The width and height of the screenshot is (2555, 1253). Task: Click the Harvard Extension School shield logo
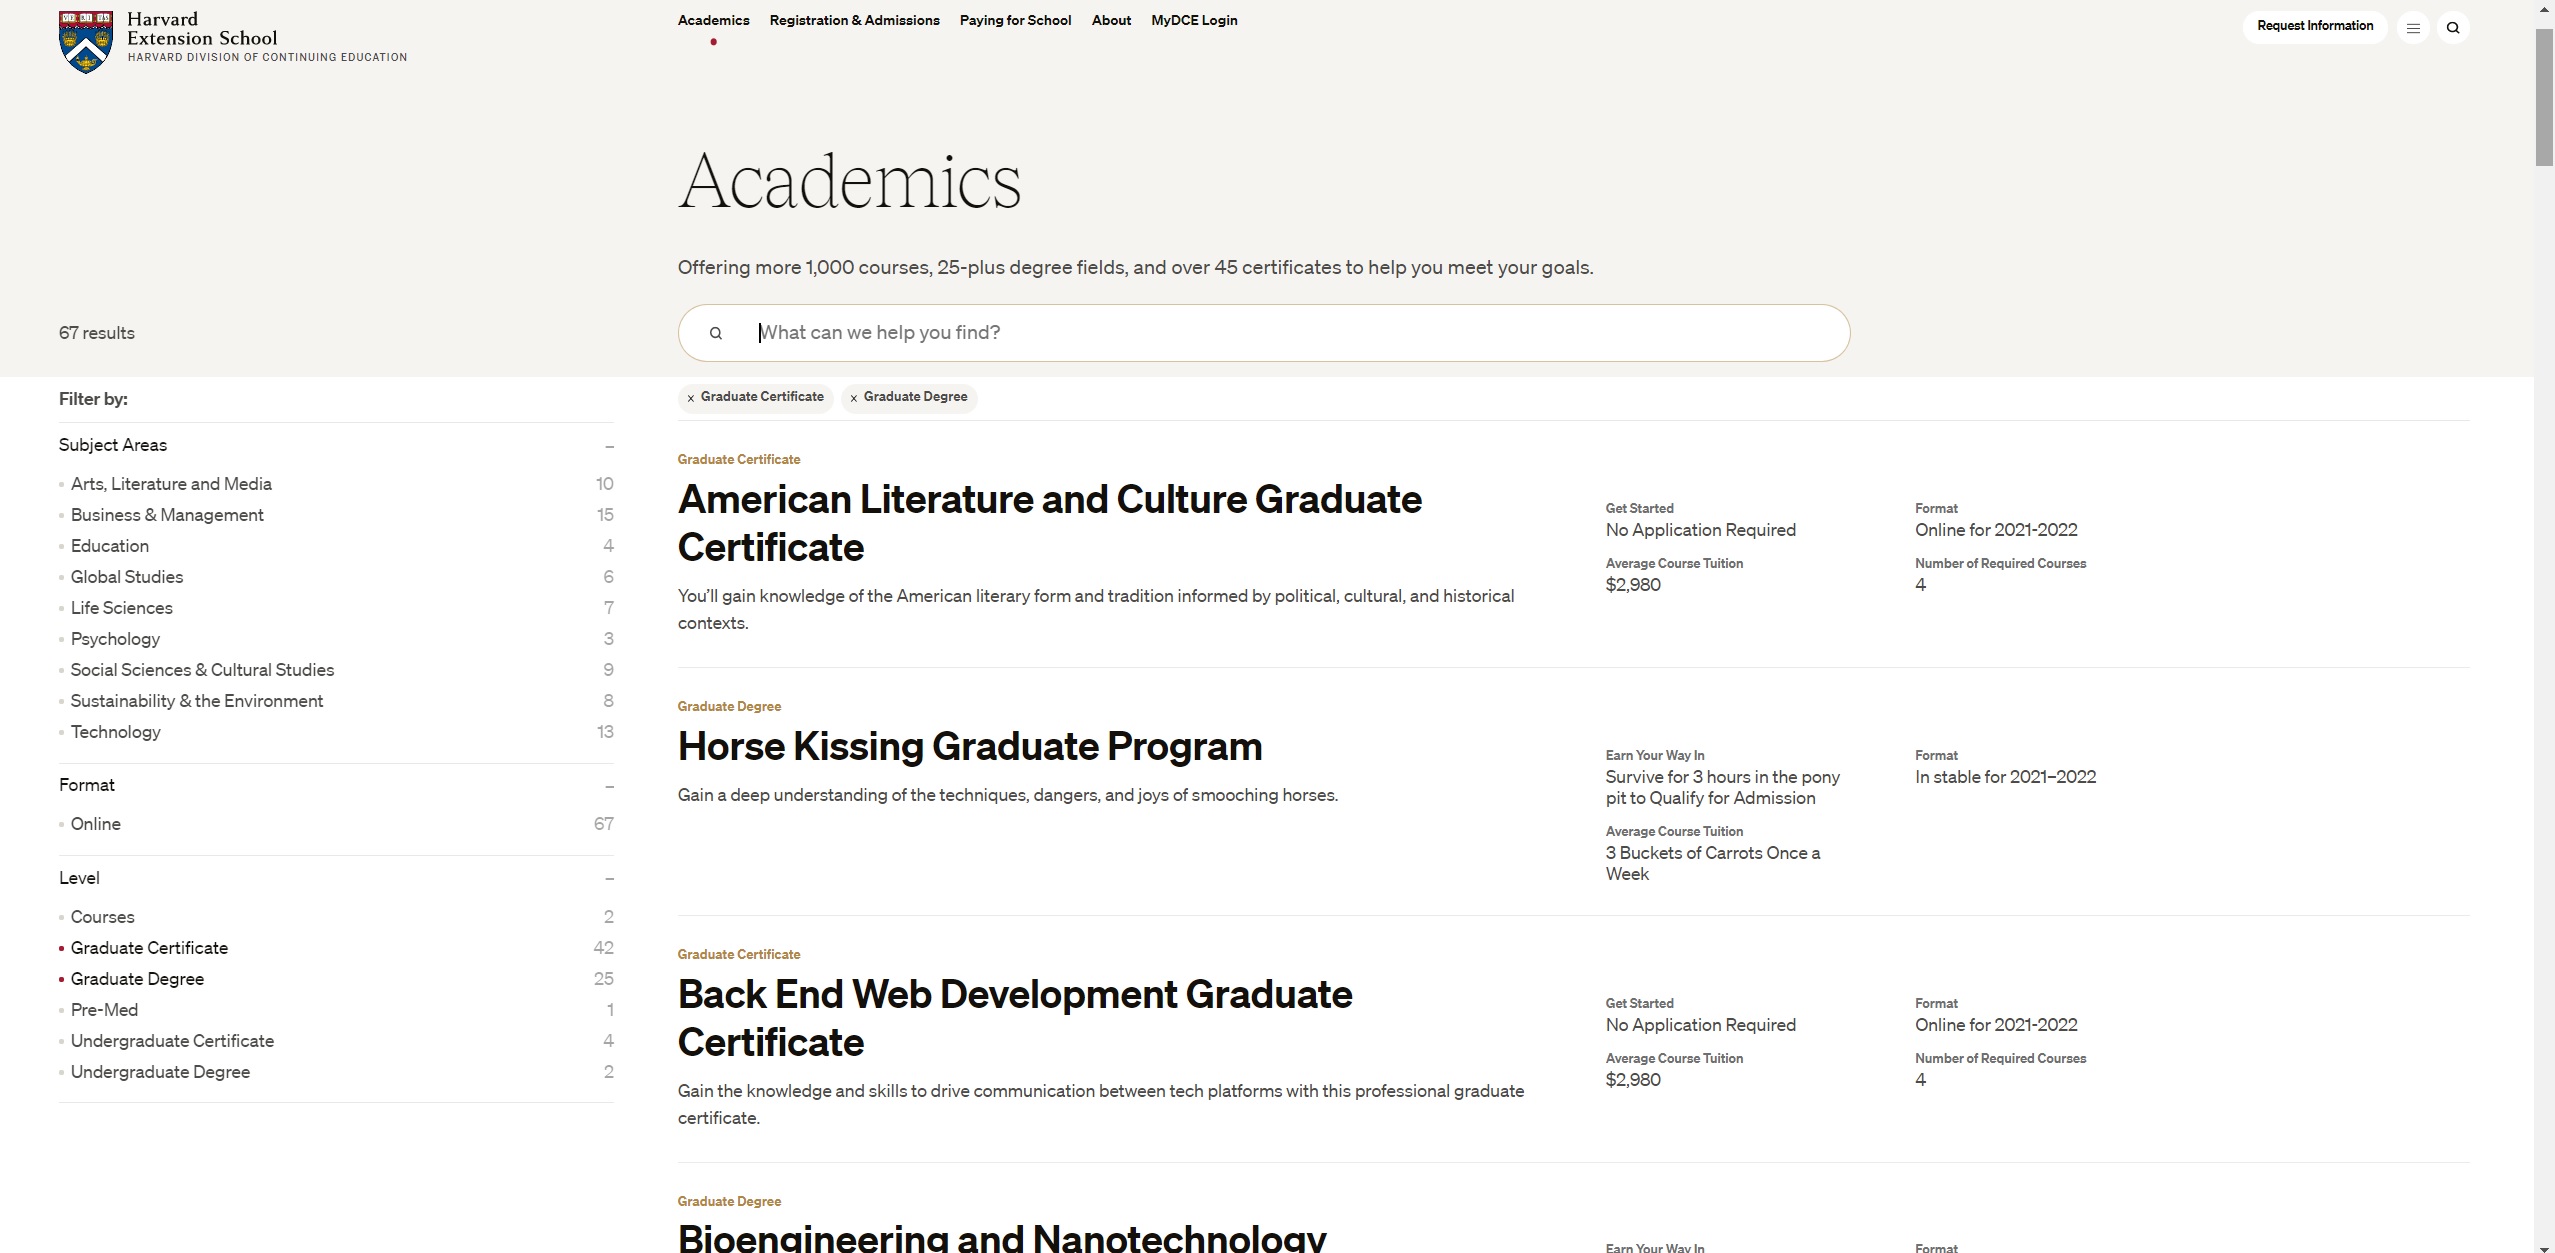[x=86, y=42]
